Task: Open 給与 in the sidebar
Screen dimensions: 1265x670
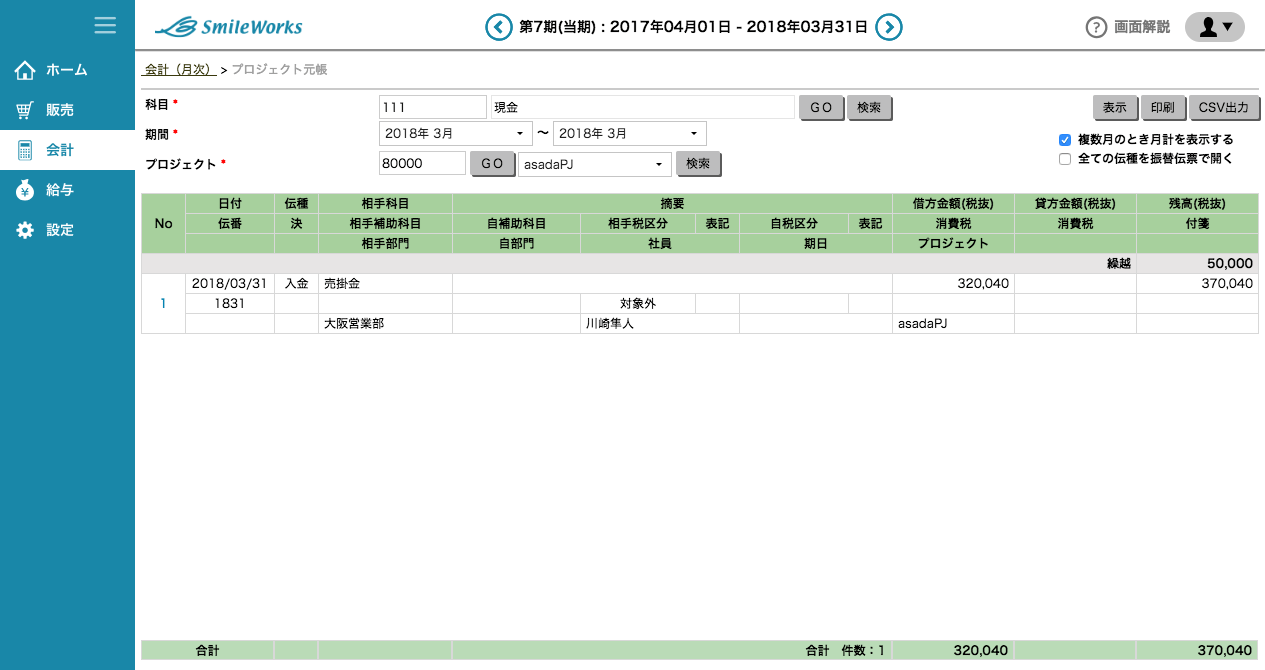Action: click(x=67, y=190)
